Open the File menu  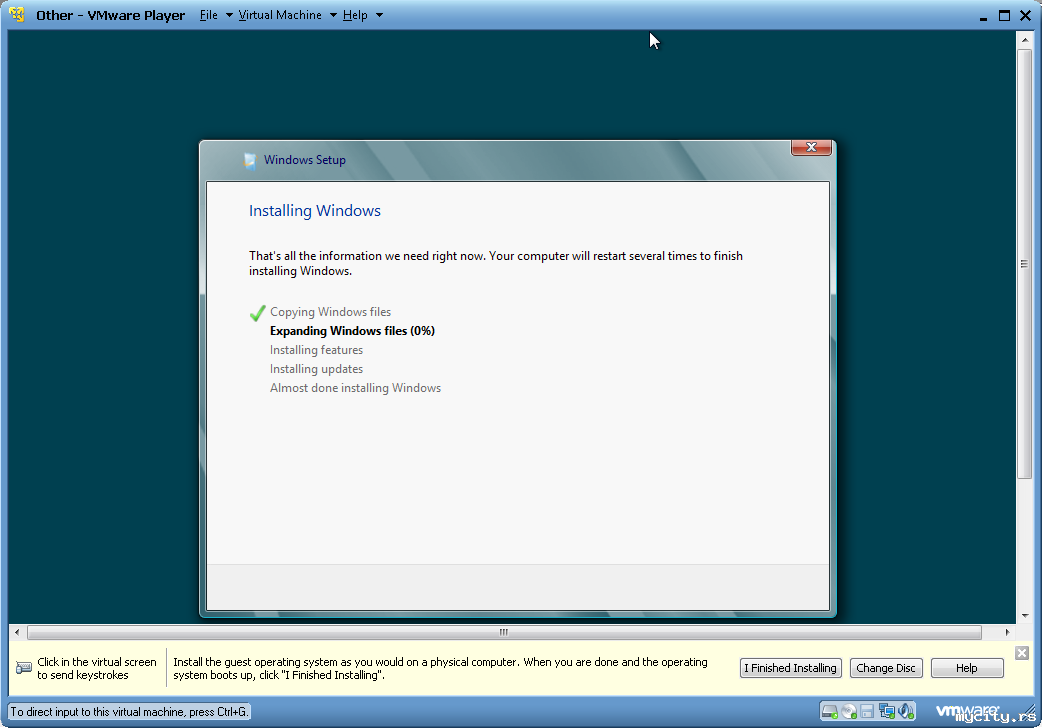point(209,15)
